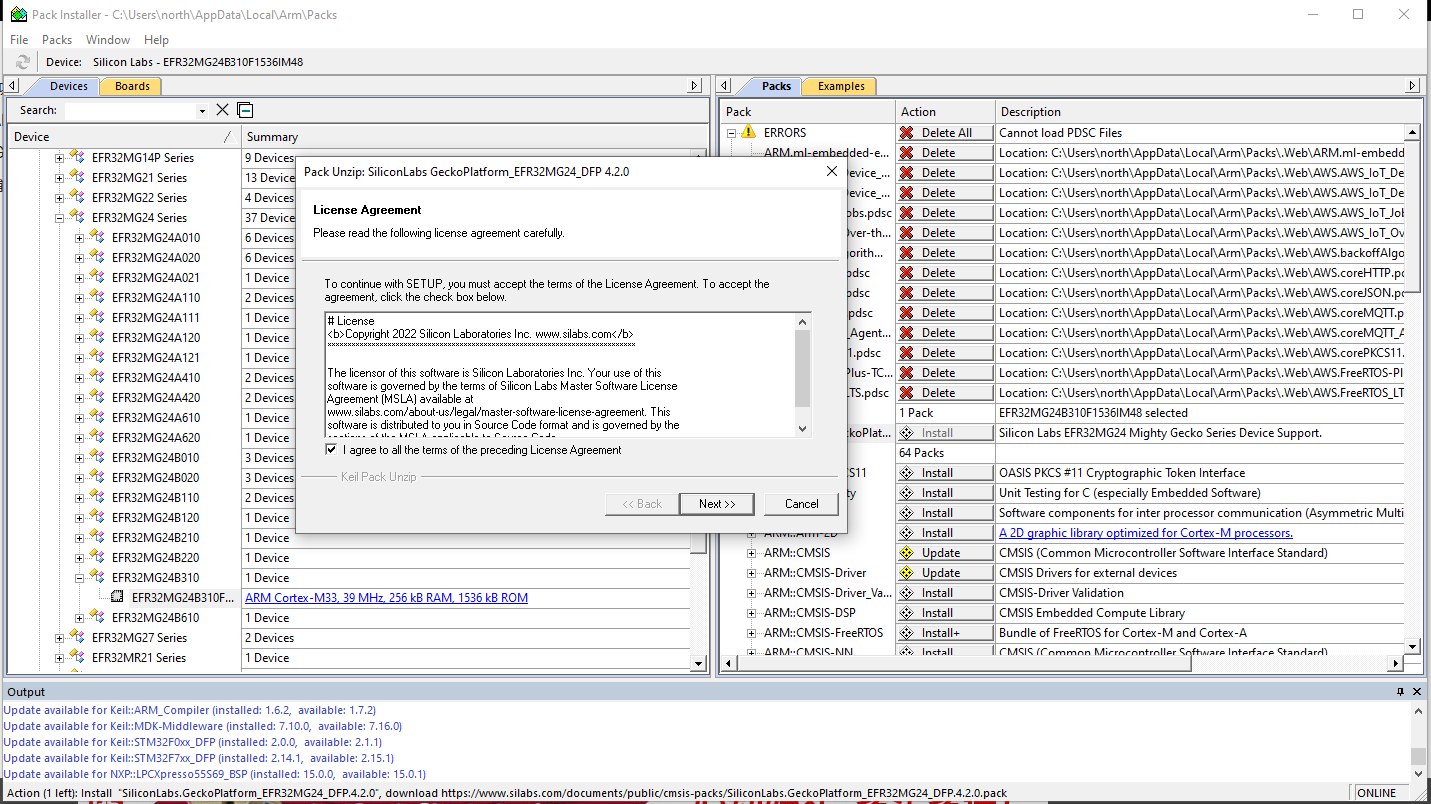Delete the ARM.ml-embedded pack error
This screenshot has height=804, width=1431.
945,153
